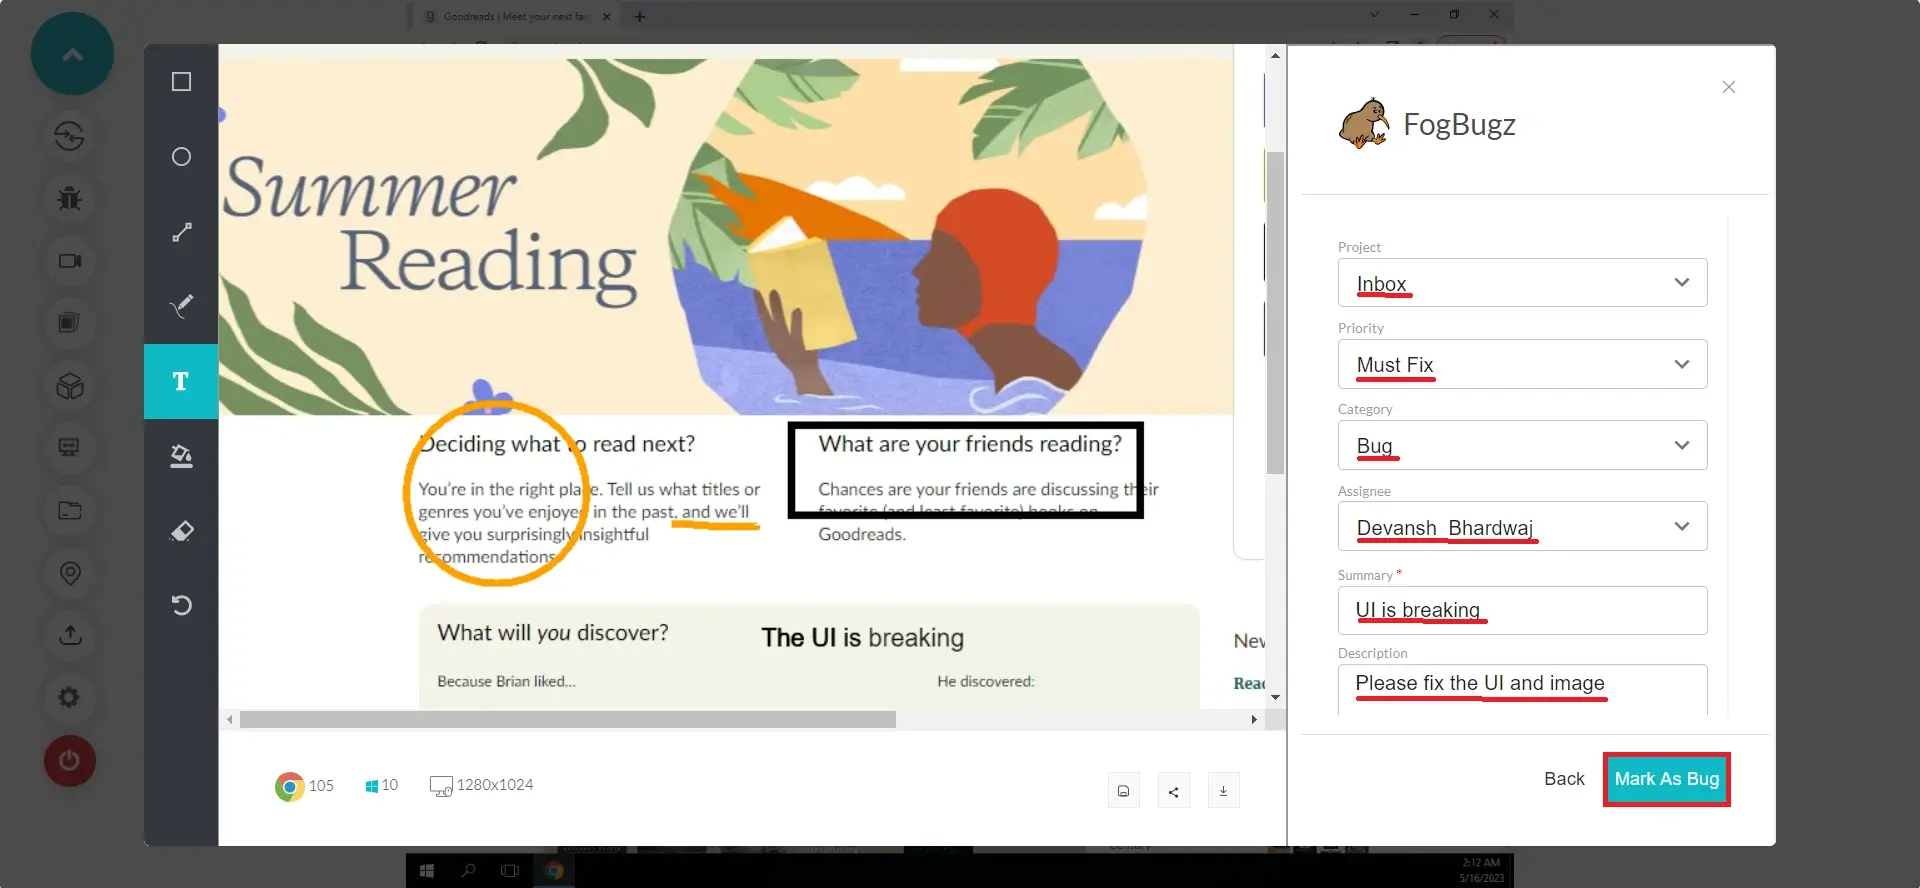1920x888 pixels.
Task: End session with red power button
Action: point(69,761)
